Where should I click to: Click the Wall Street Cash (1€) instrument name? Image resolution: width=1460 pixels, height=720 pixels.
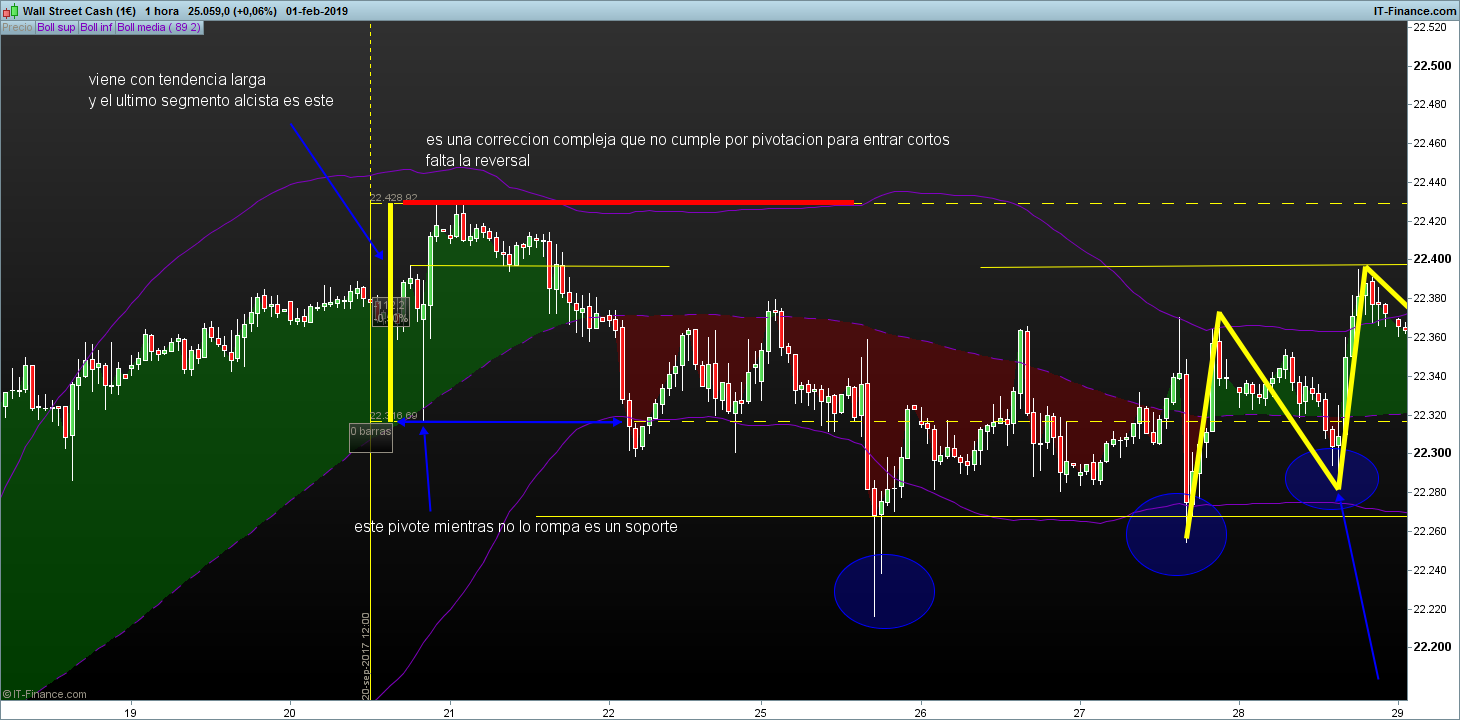pos(77,10)
